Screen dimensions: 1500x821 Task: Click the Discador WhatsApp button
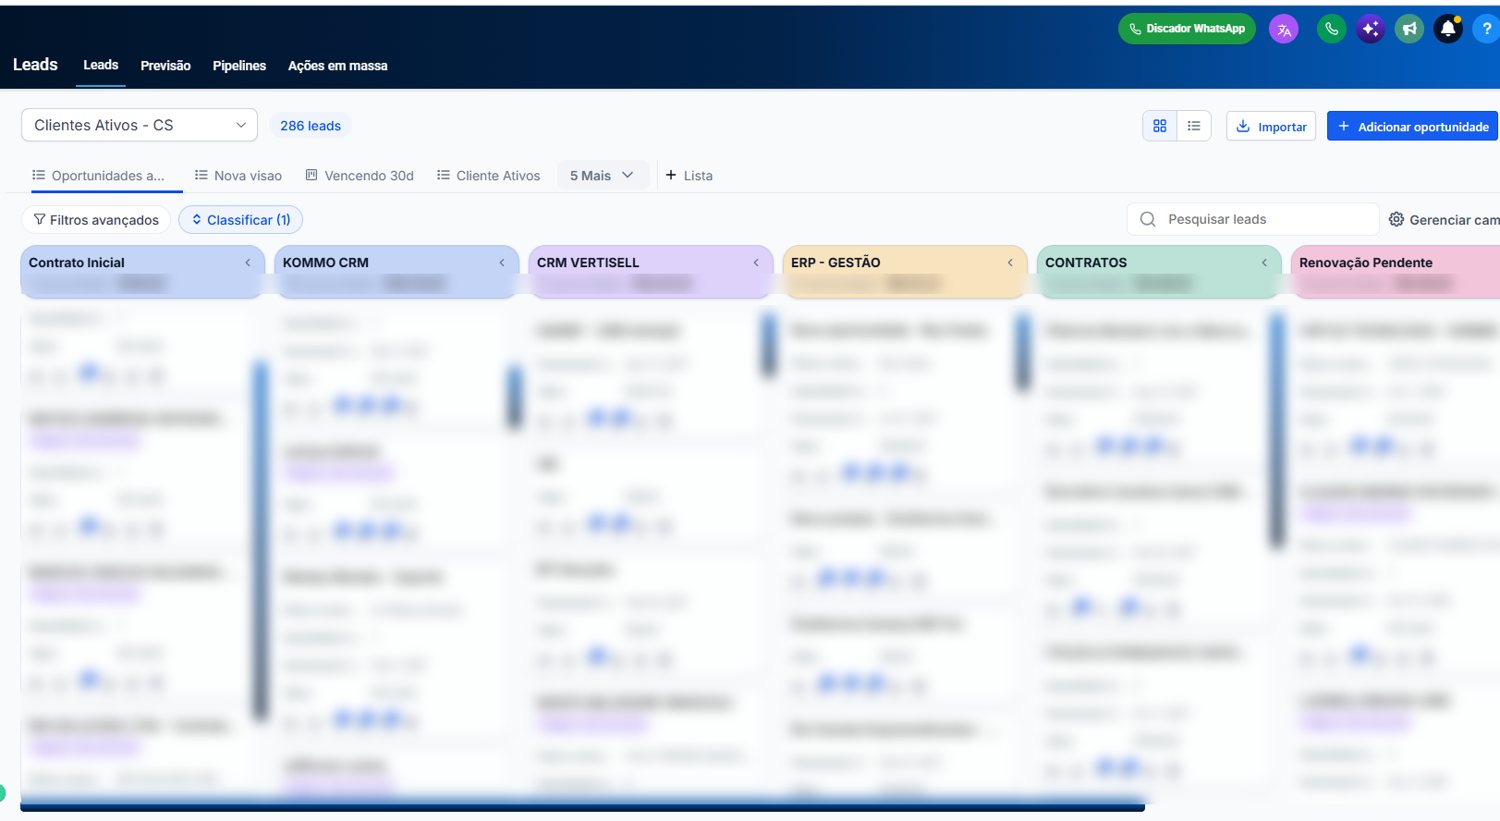pos(1187,29)
